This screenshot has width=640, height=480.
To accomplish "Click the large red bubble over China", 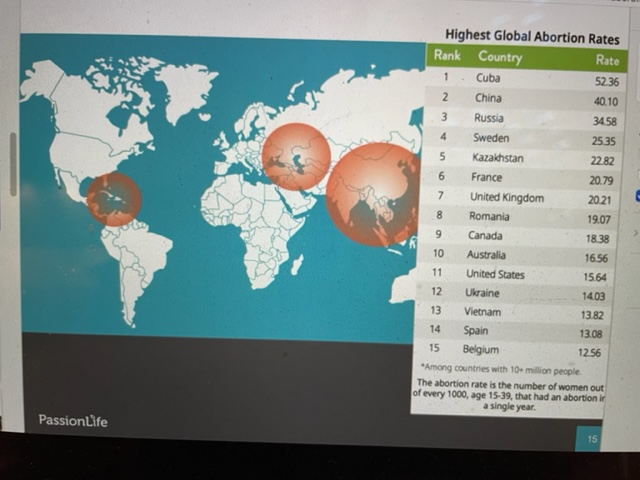I will (373, 194).
